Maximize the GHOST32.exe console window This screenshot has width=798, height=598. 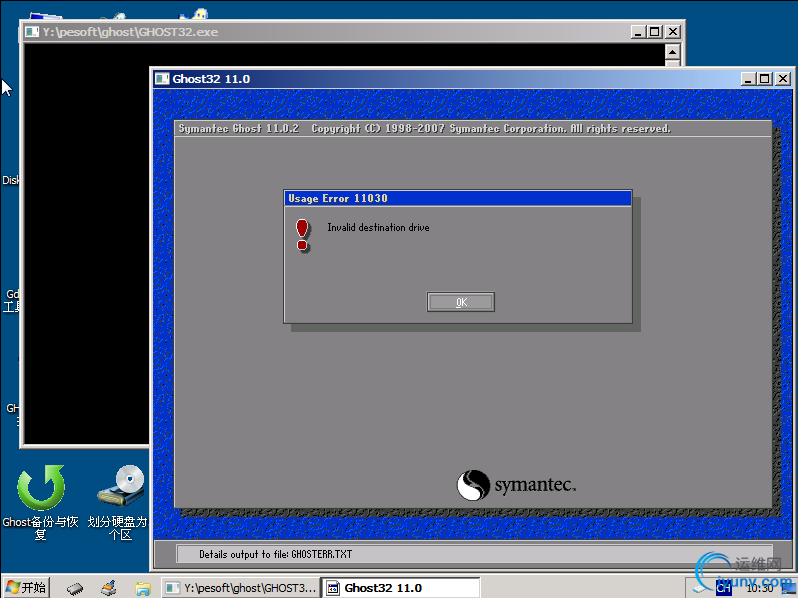pyautogui.click(x=655, y=32)
